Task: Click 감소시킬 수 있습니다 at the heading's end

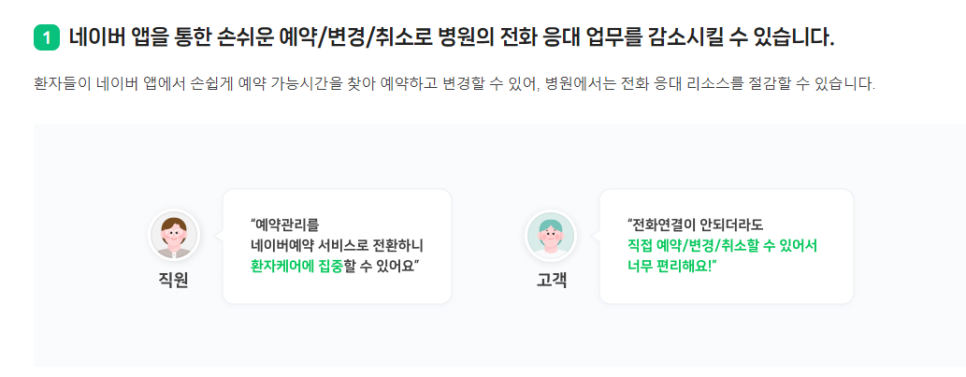Action: point(742,39)
